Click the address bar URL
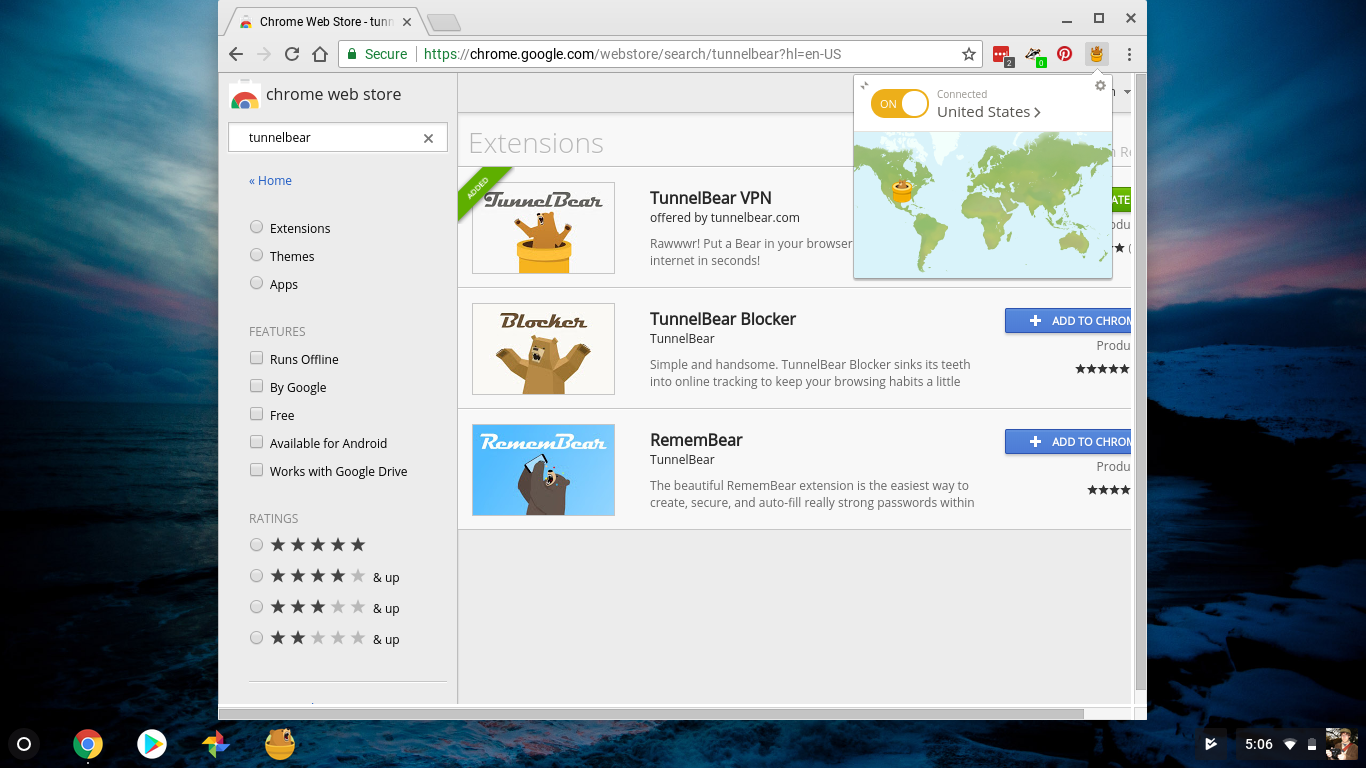This screenshot has width=1366, height=768. [x=632, y=54]
